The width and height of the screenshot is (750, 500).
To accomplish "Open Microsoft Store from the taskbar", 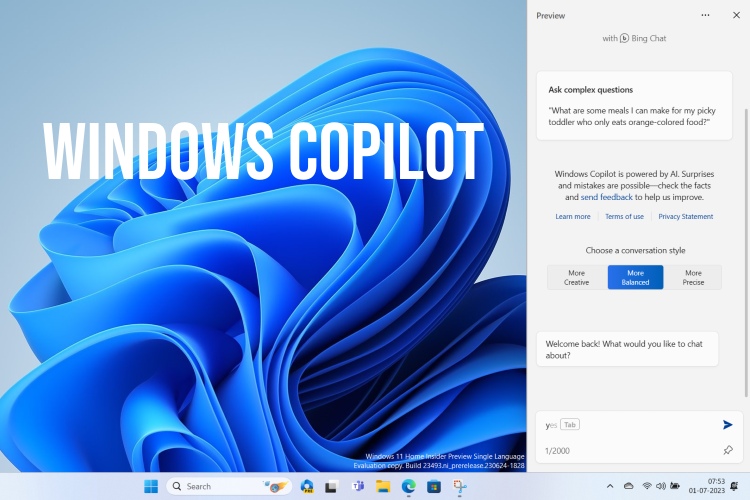I will [x=434, y=487].
